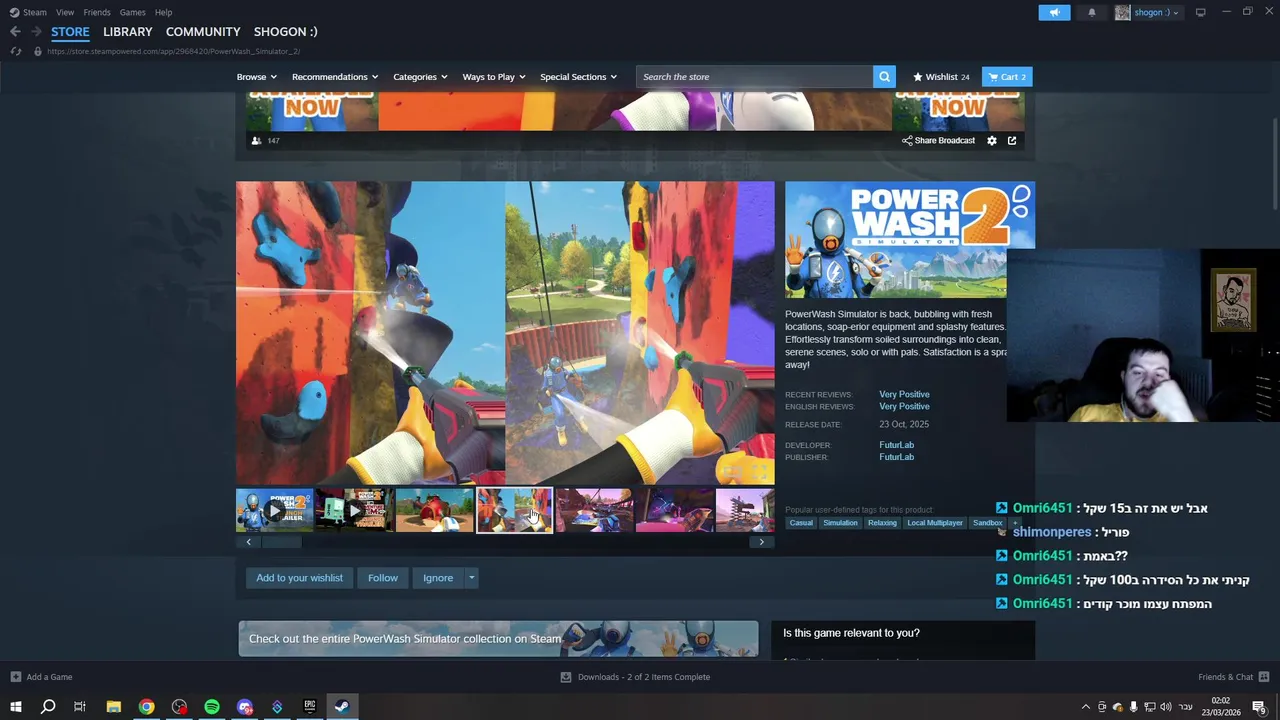
Task: Go forward with the Steam forward arrow
Action: click(x=36, y=32)
